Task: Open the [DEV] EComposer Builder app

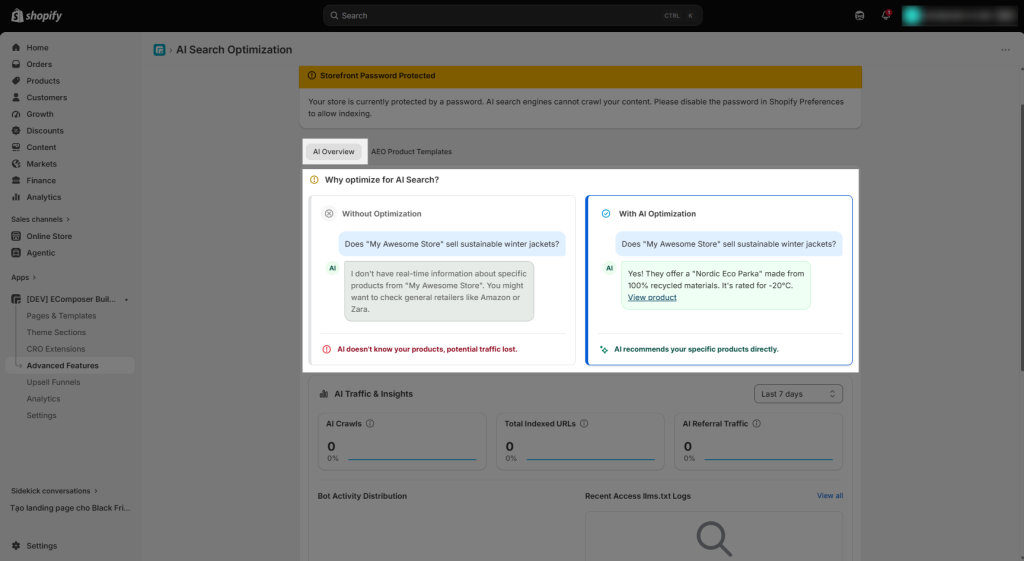Action: click(x=71, y=299)
